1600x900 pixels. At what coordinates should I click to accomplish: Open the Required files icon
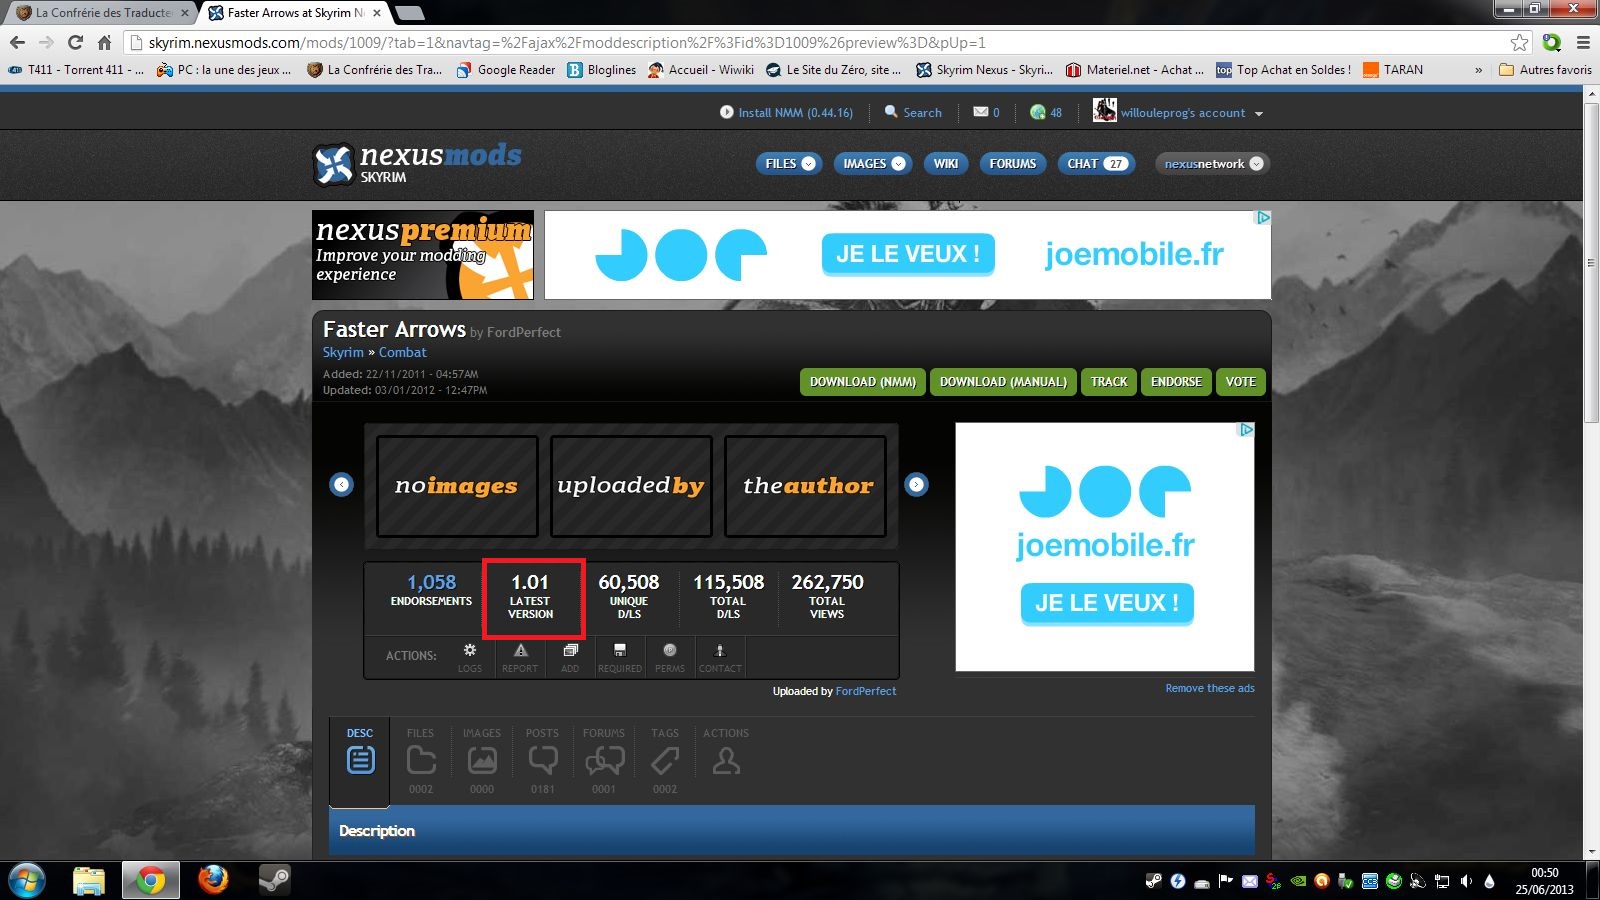(x=620, y=657)
